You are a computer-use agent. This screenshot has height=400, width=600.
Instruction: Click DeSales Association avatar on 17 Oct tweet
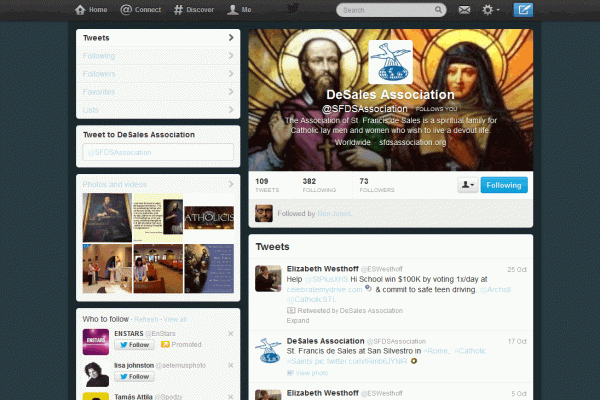coord(268,350)
